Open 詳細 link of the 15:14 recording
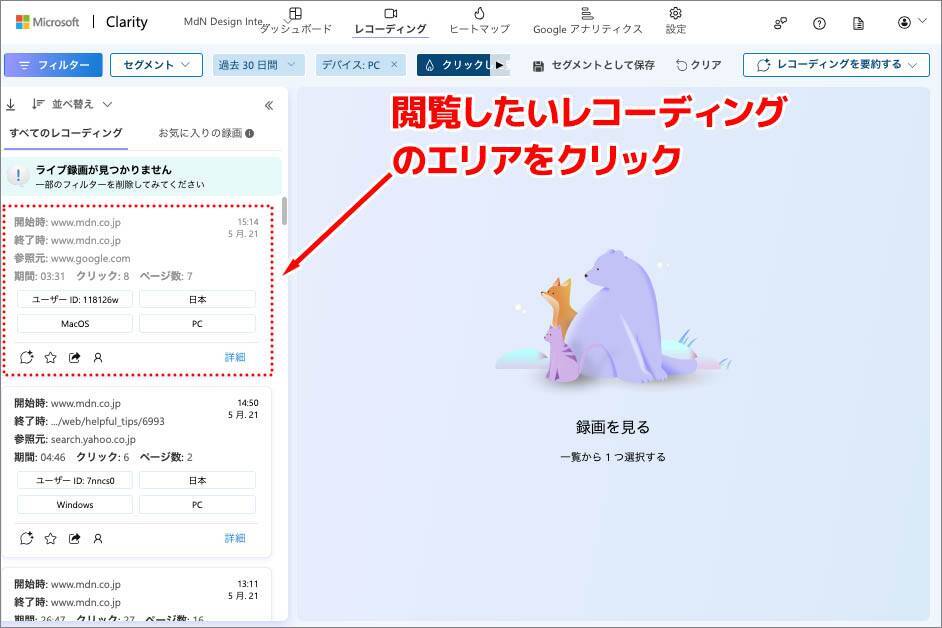The width and height of the screenshot is (942, 628). click(234, 357)
